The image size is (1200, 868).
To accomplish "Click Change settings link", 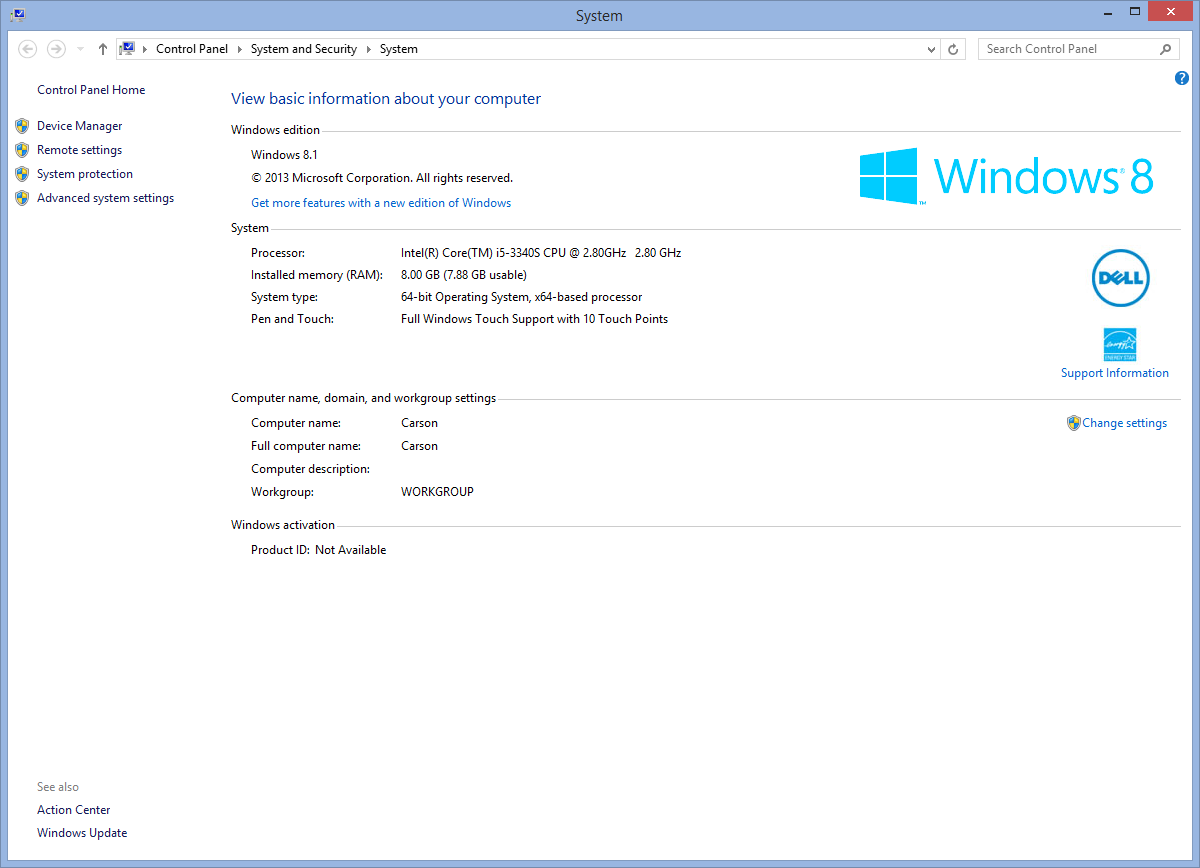I will [1125, 423].
